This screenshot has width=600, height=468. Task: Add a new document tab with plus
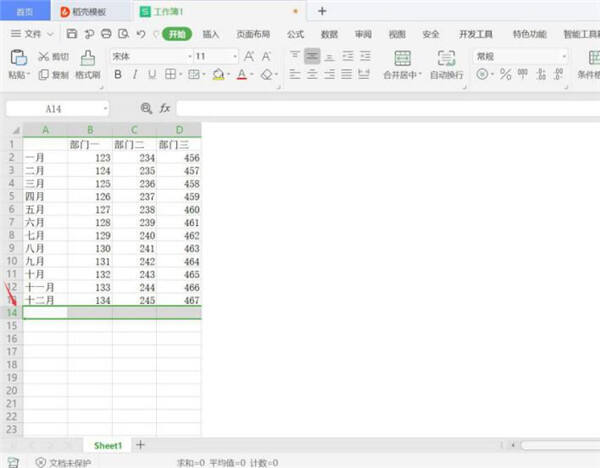point(322,11)
